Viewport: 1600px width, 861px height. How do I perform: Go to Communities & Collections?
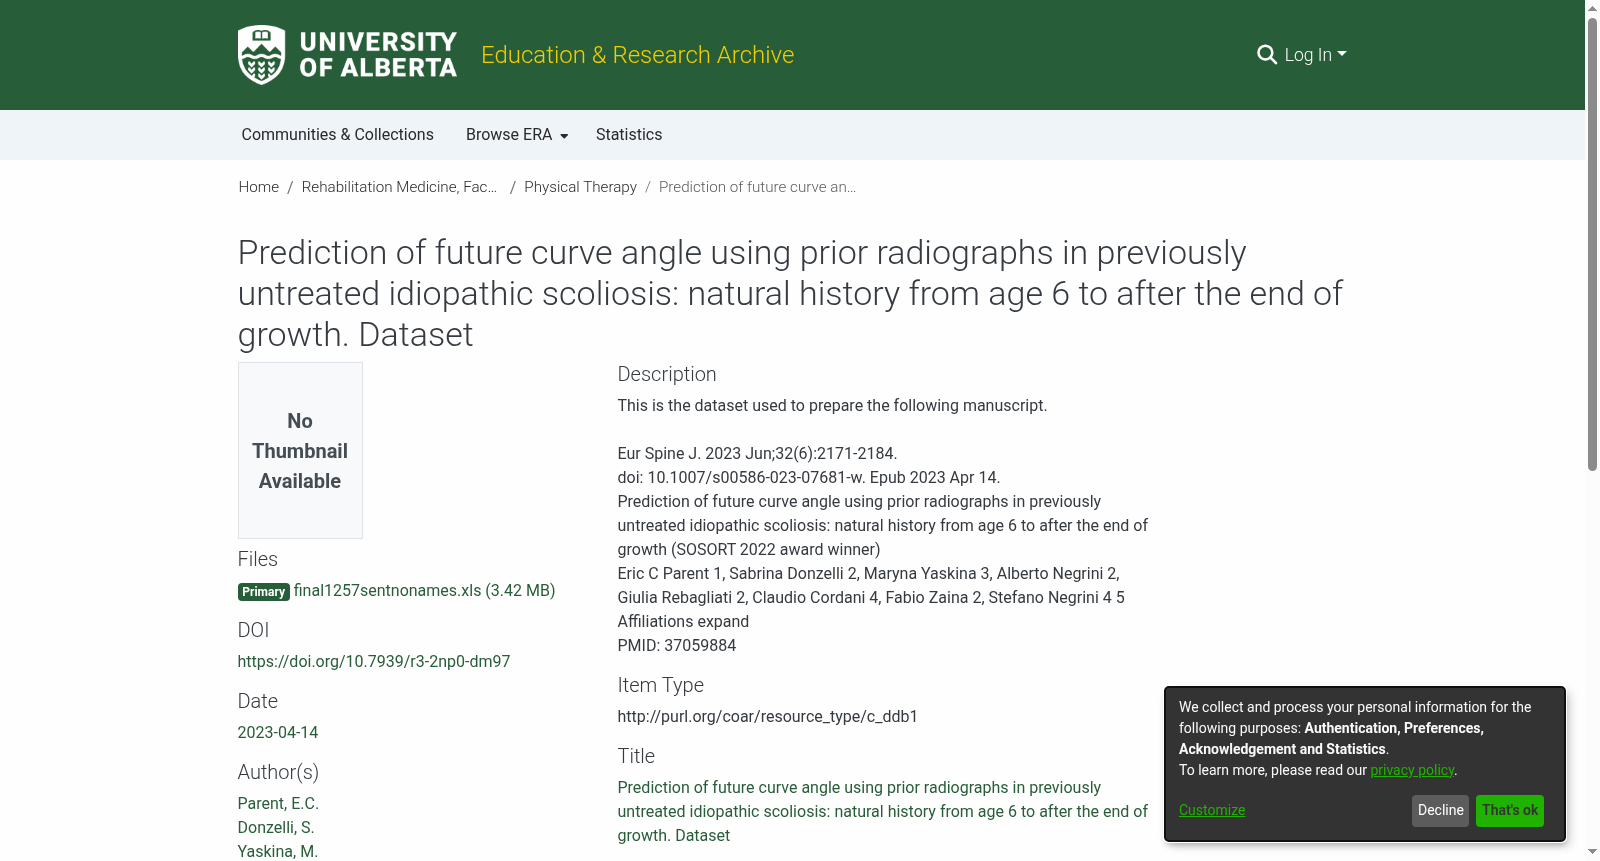point(337,135)
